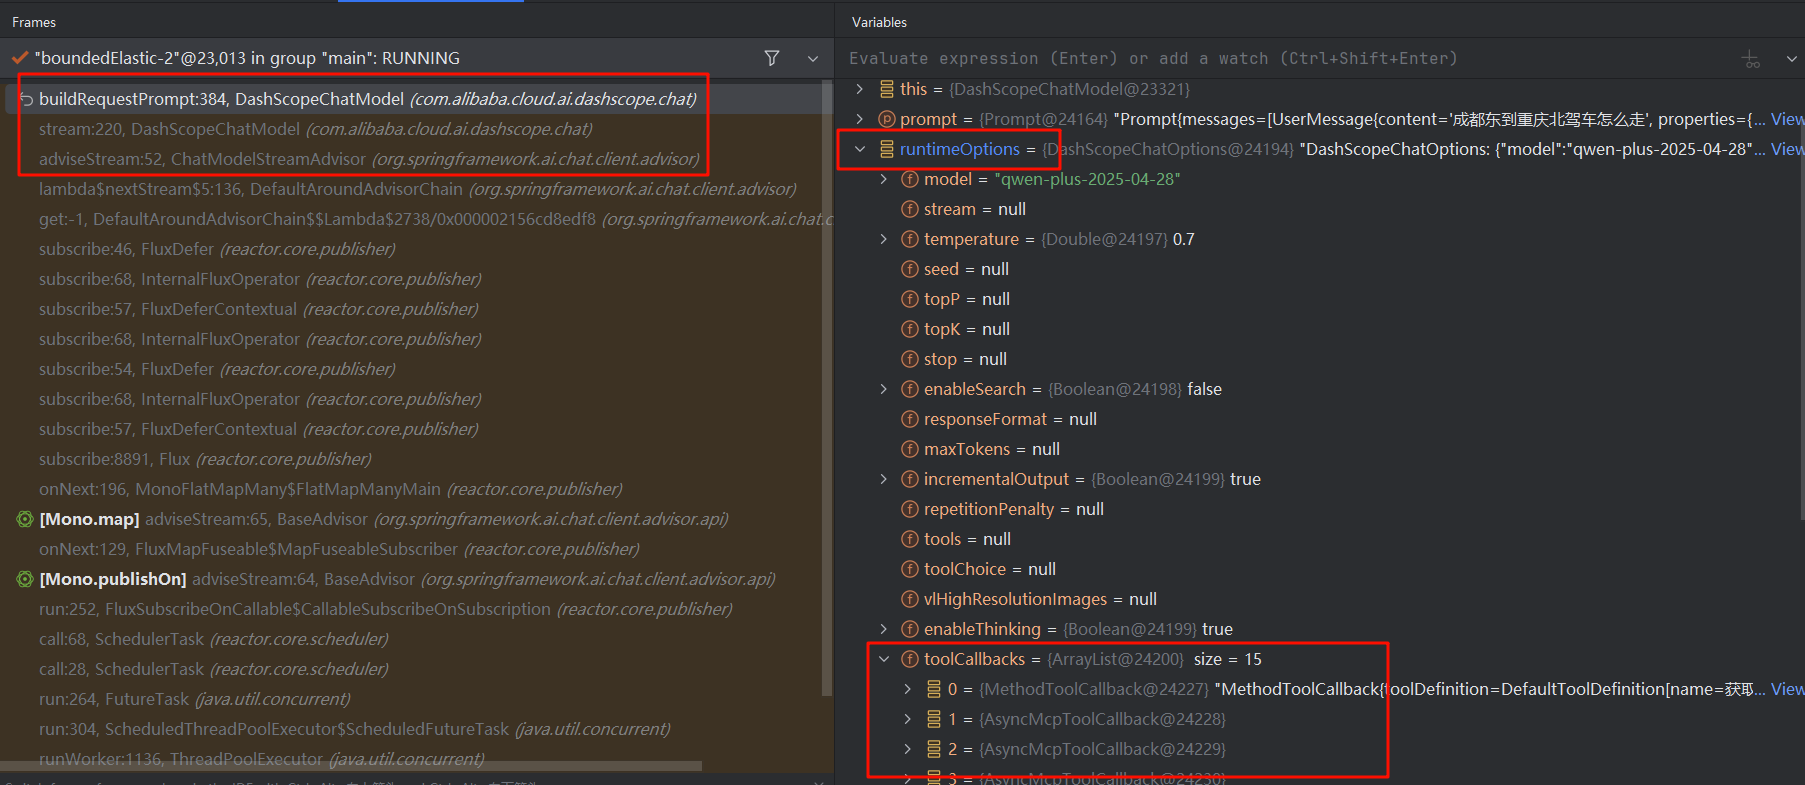Select the run:264 FutureTask frame
This screenshot has width=1805, height=785.
tap(194, 699)
